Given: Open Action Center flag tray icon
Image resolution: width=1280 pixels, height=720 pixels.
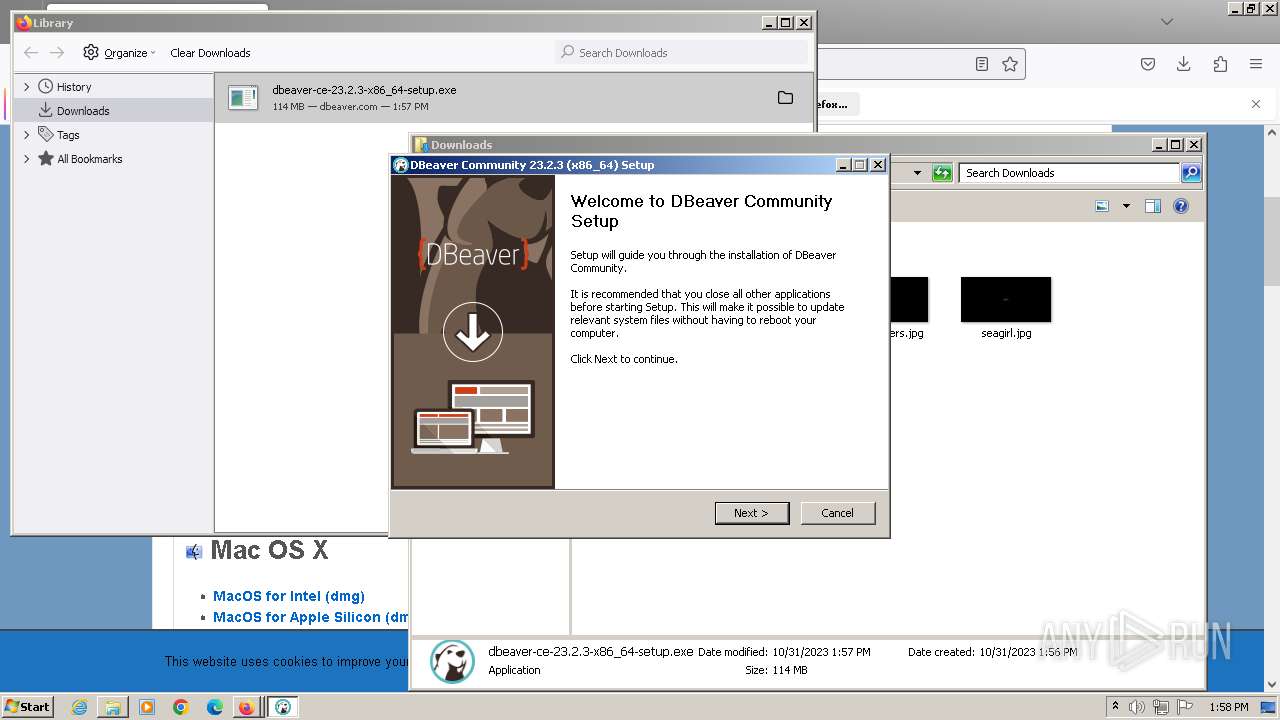Looking at the screenshot, I should [x=1185, y=707].
